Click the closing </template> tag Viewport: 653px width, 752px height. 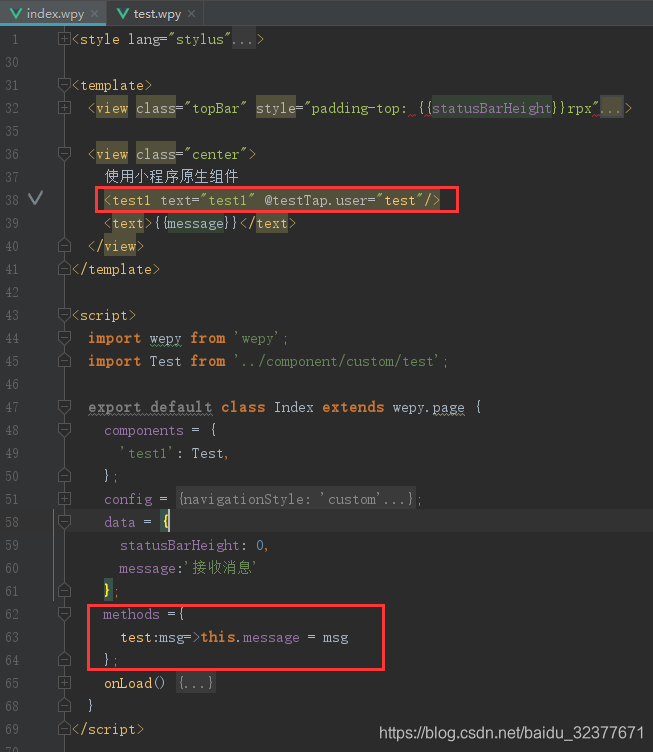(116, 269)
